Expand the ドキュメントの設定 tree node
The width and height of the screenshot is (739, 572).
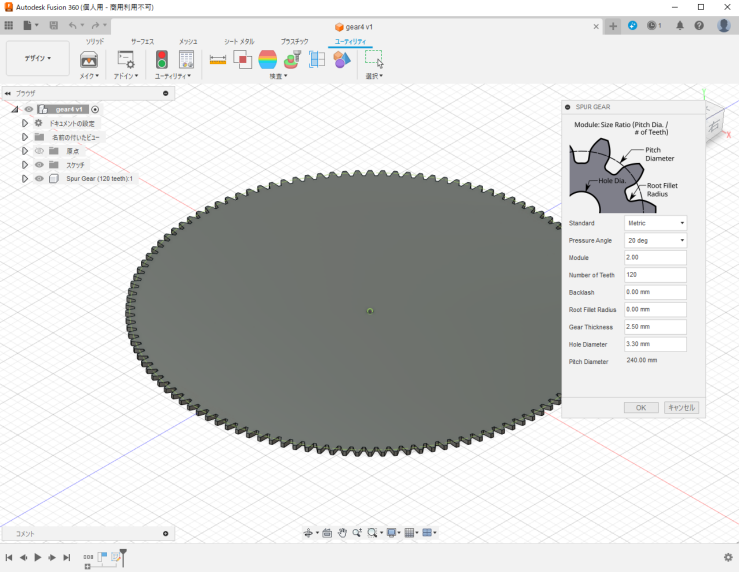[25, 123]
